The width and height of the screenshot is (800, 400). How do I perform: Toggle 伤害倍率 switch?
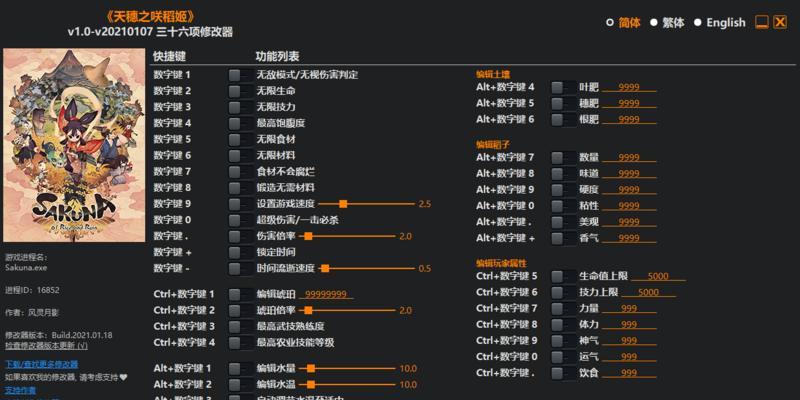pyautogui.click(x=240, y=236)
